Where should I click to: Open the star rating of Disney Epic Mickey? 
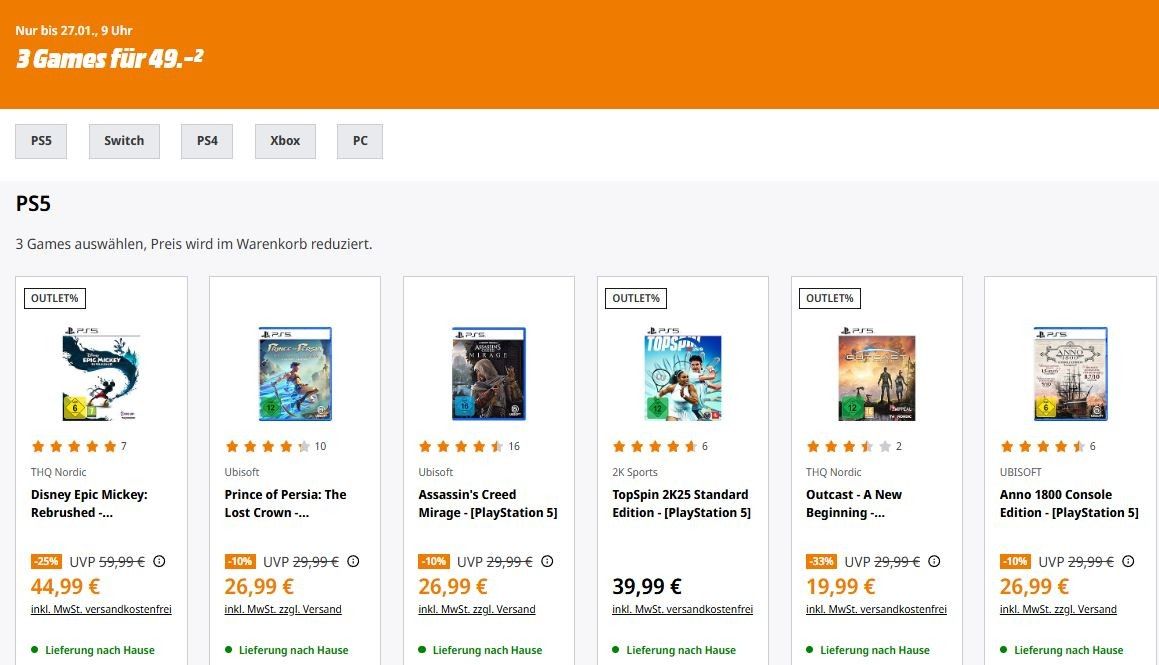(73, 446)
